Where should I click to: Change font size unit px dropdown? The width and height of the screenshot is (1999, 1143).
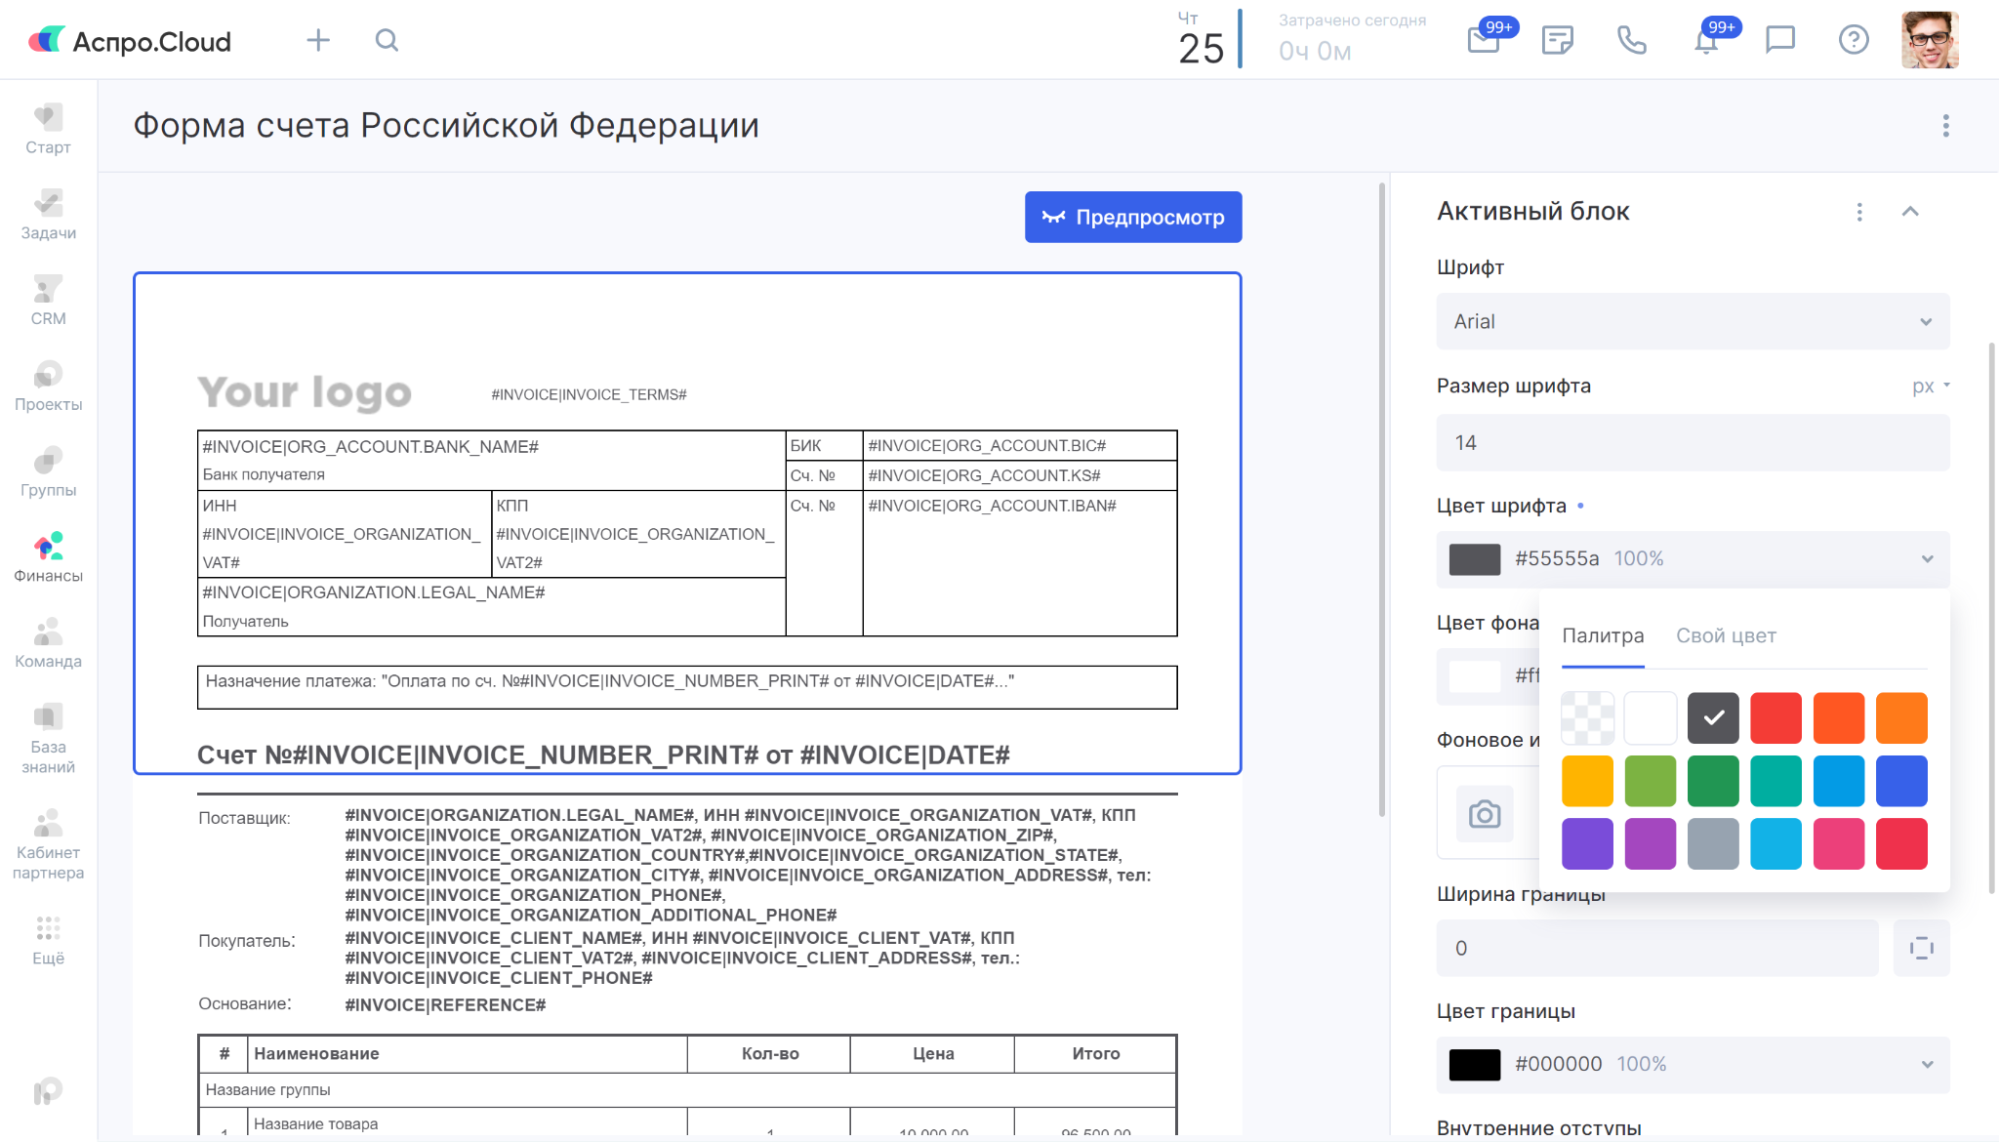(1931, 386)
